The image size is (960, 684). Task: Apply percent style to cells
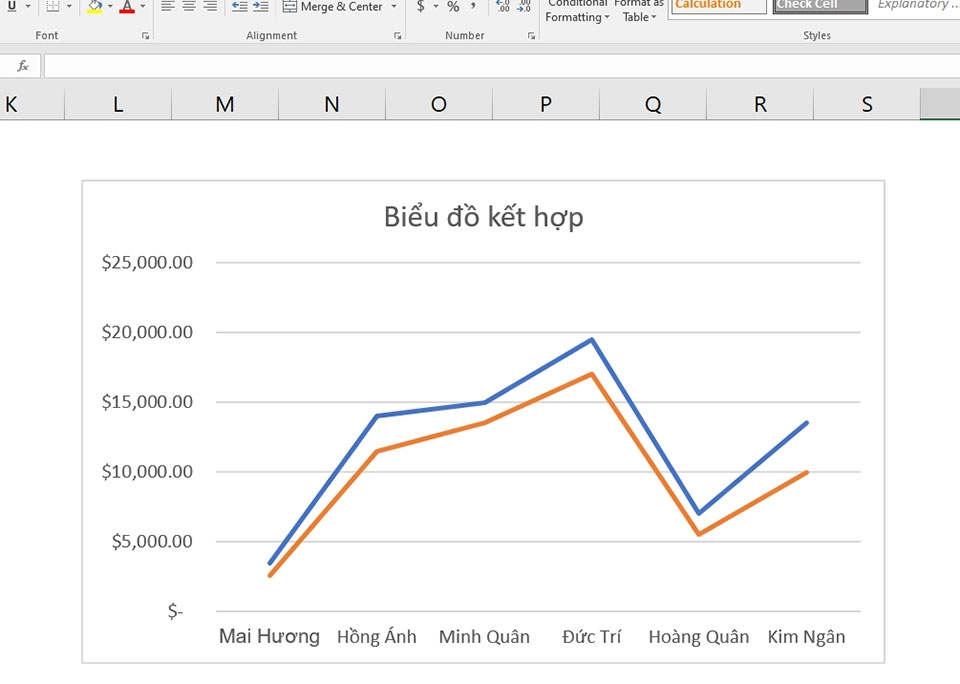[453, 6]
